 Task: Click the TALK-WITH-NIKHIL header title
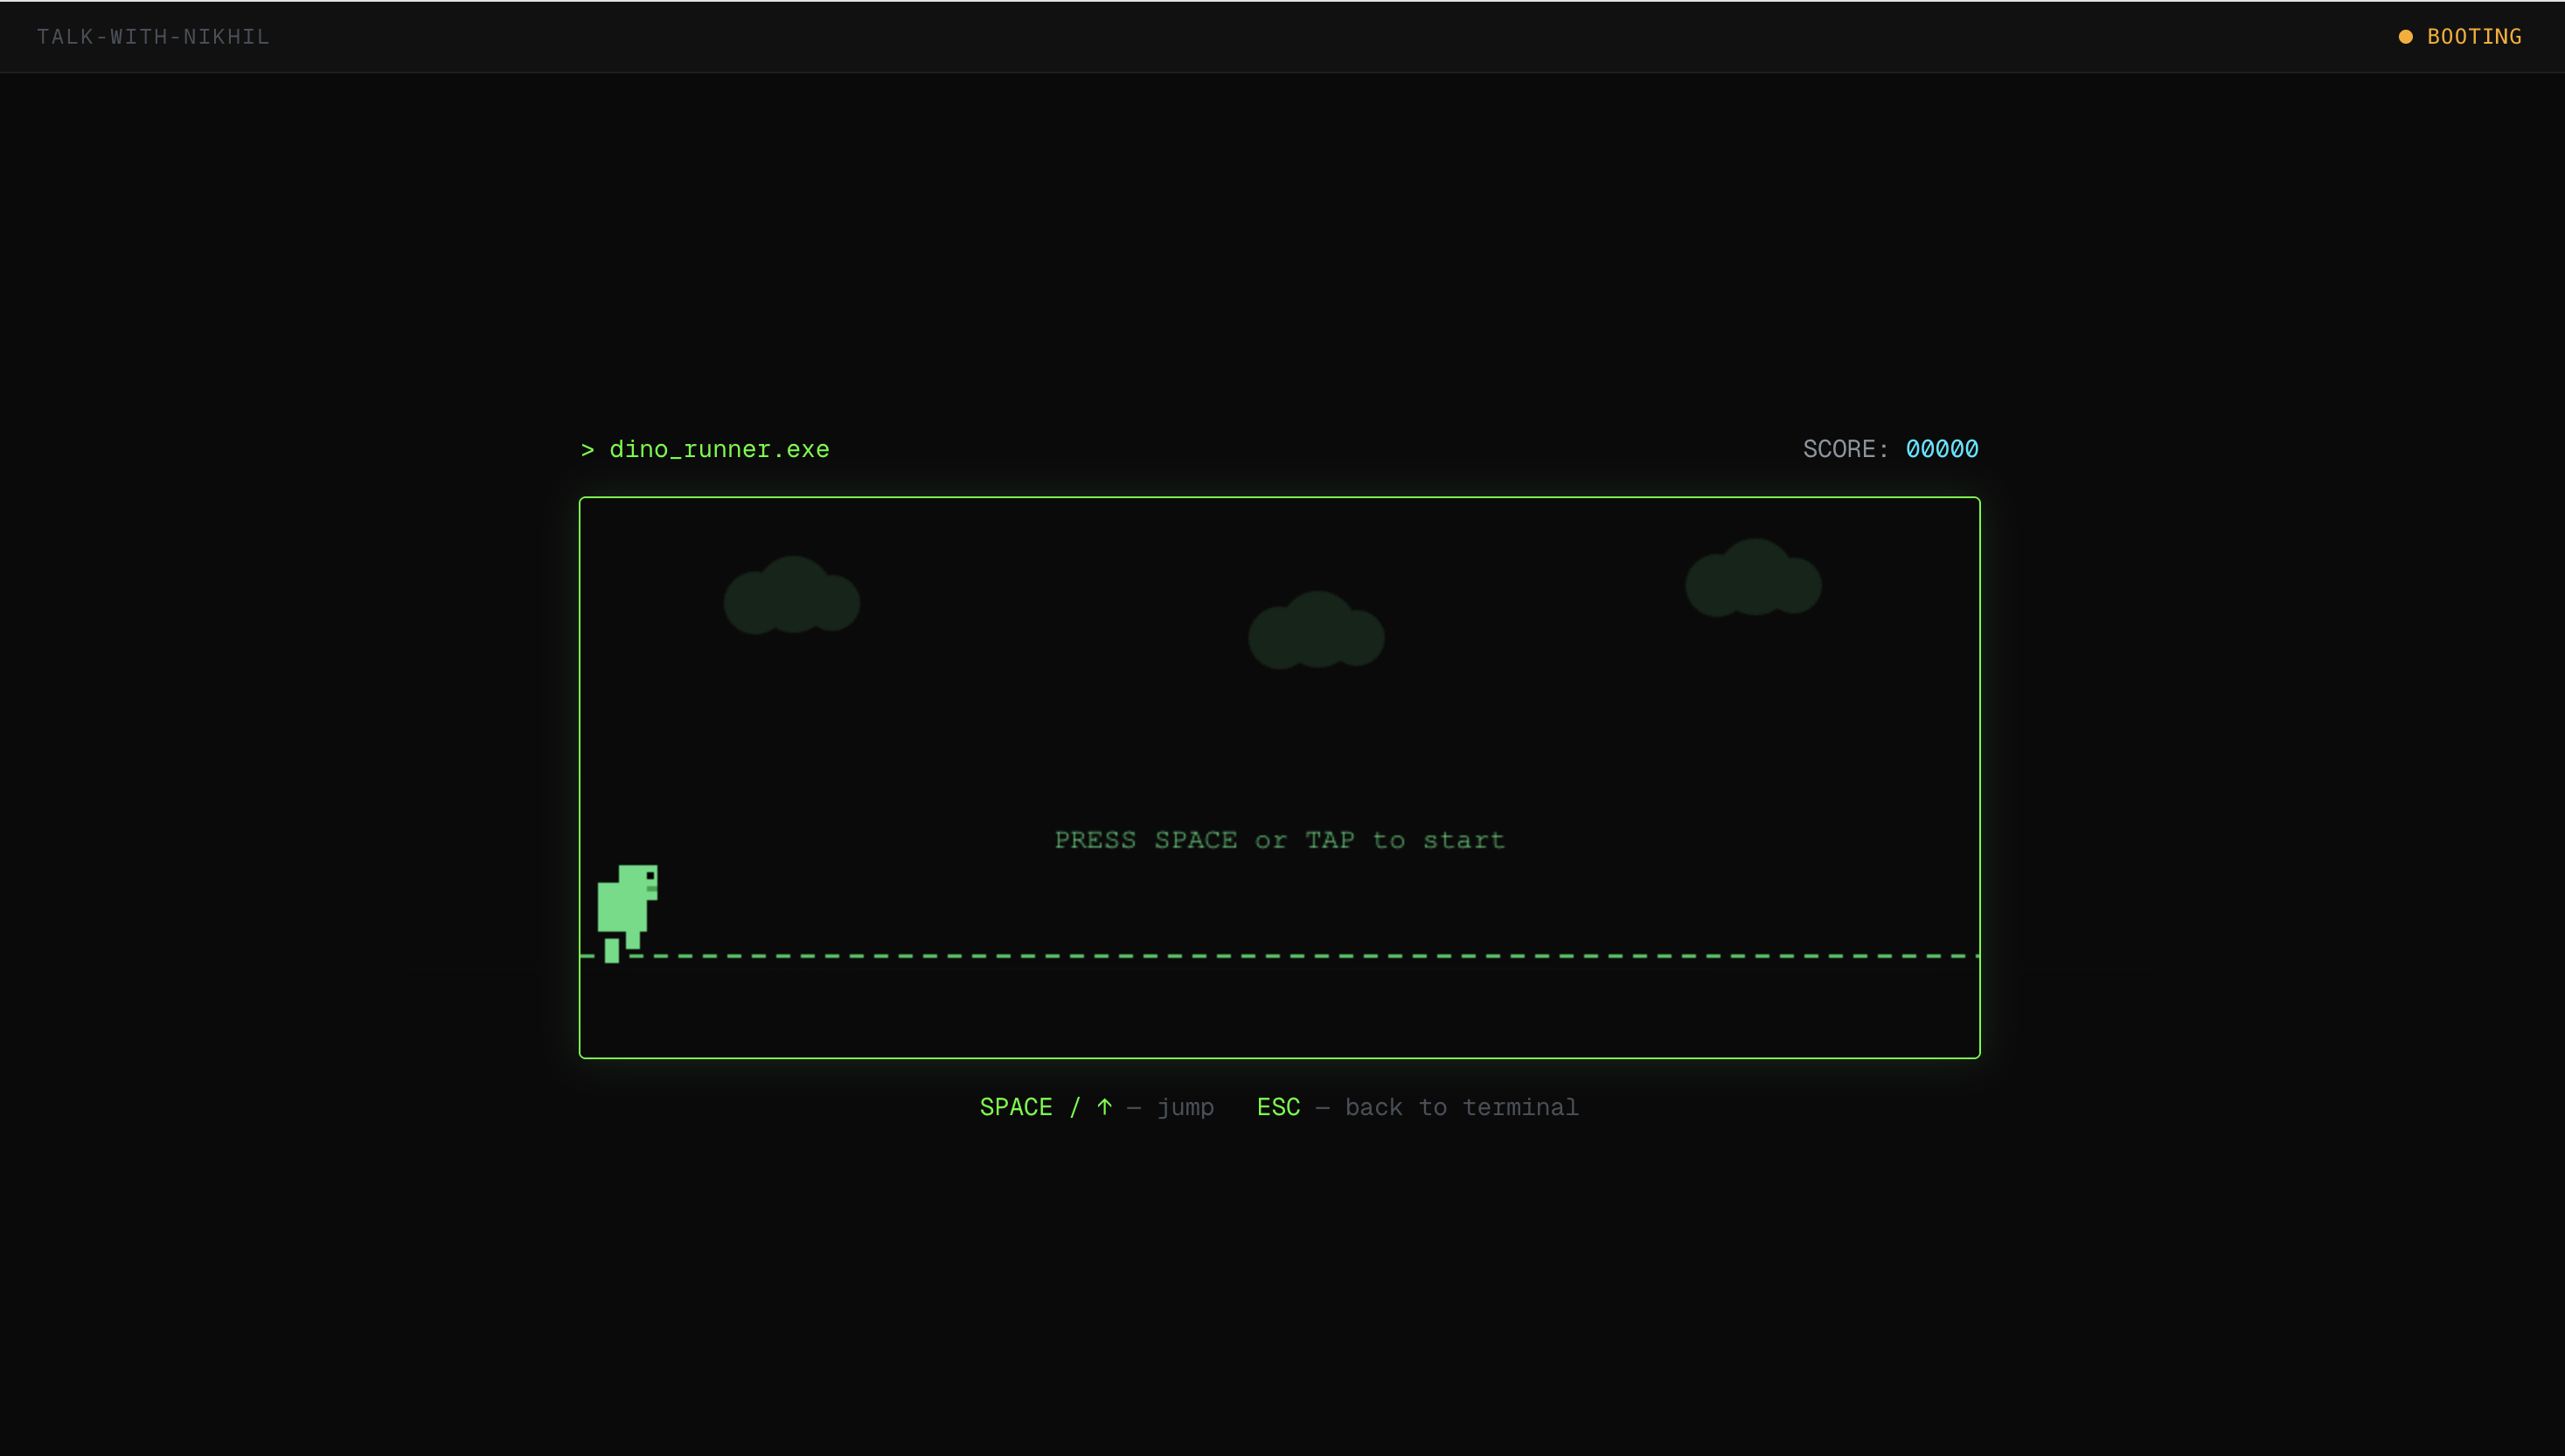coord(153,37)
